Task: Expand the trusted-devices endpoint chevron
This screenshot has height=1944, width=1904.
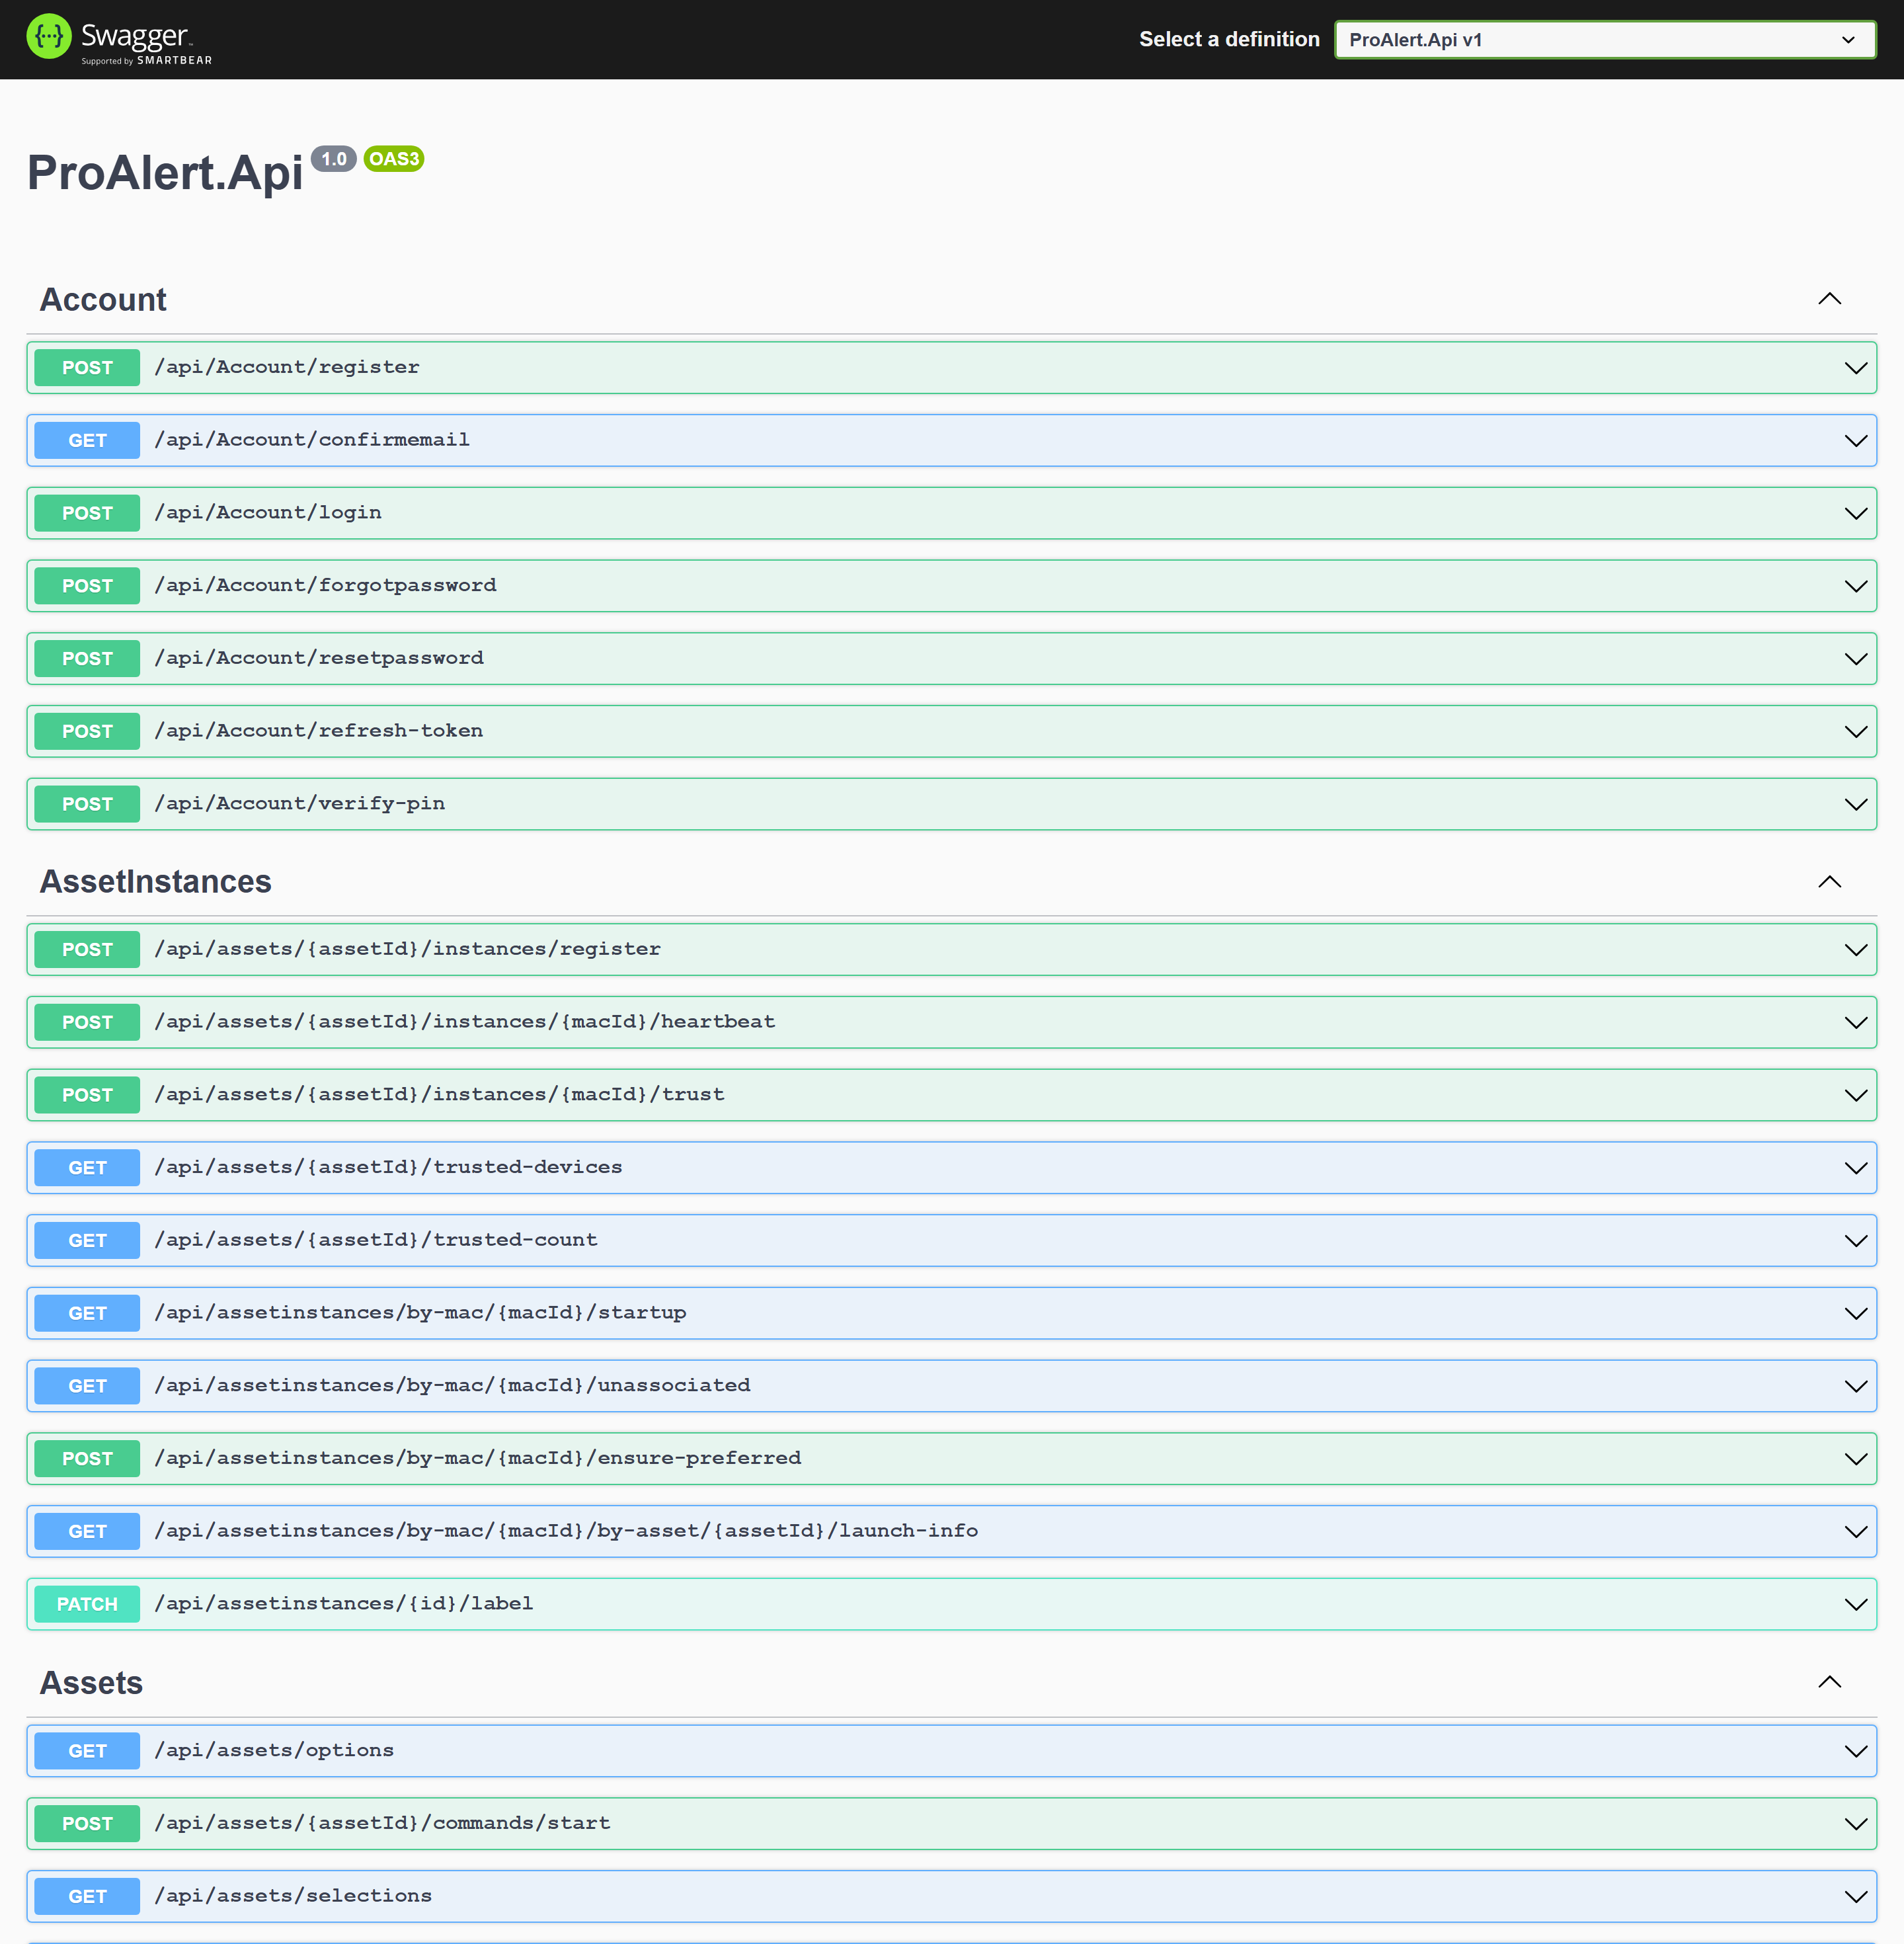Action: coord(1856,1168)
